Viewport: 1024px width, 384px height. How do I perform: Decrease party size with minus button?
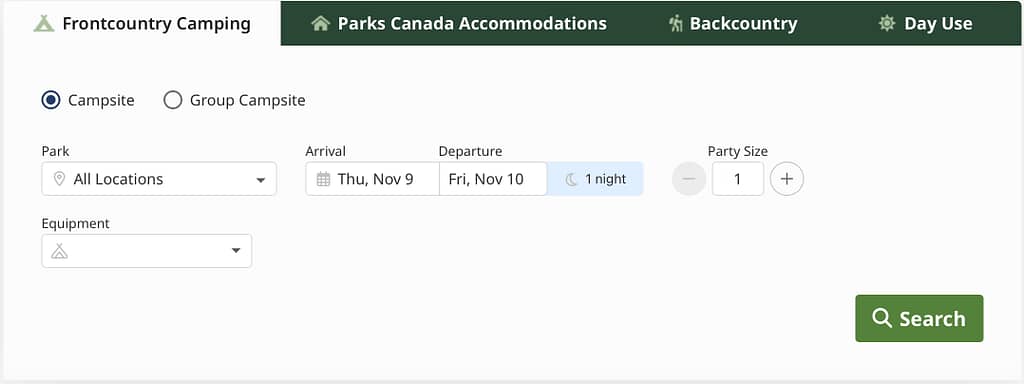pyautogui.click(x=689, y=179)
